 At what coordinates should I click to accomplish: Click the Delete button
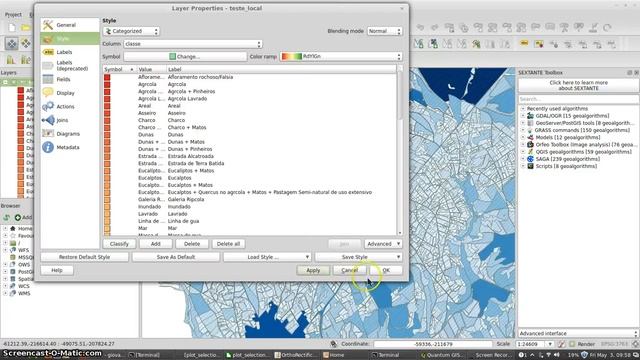pos(192,244)
